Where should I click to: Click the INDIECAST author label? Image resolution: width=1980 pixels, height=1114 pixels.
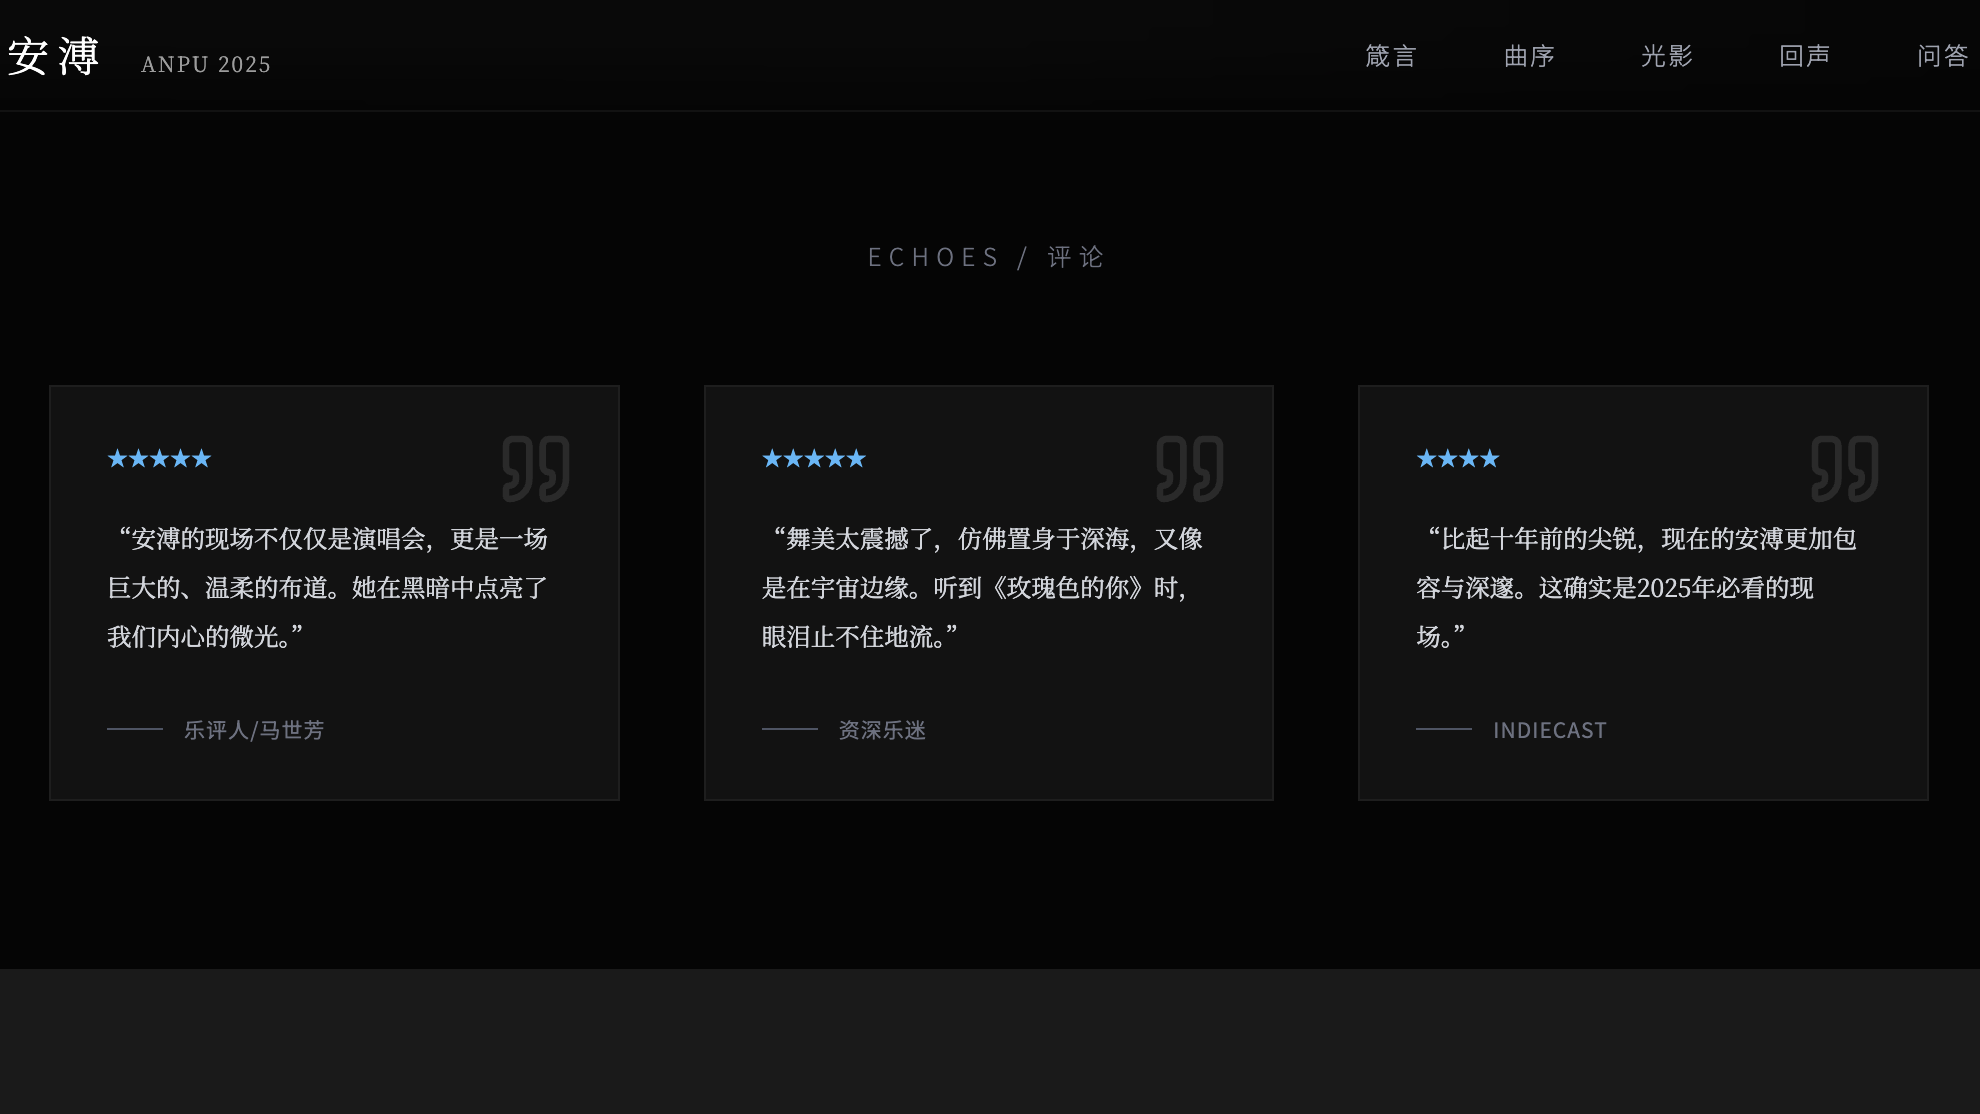point(1549,730)
